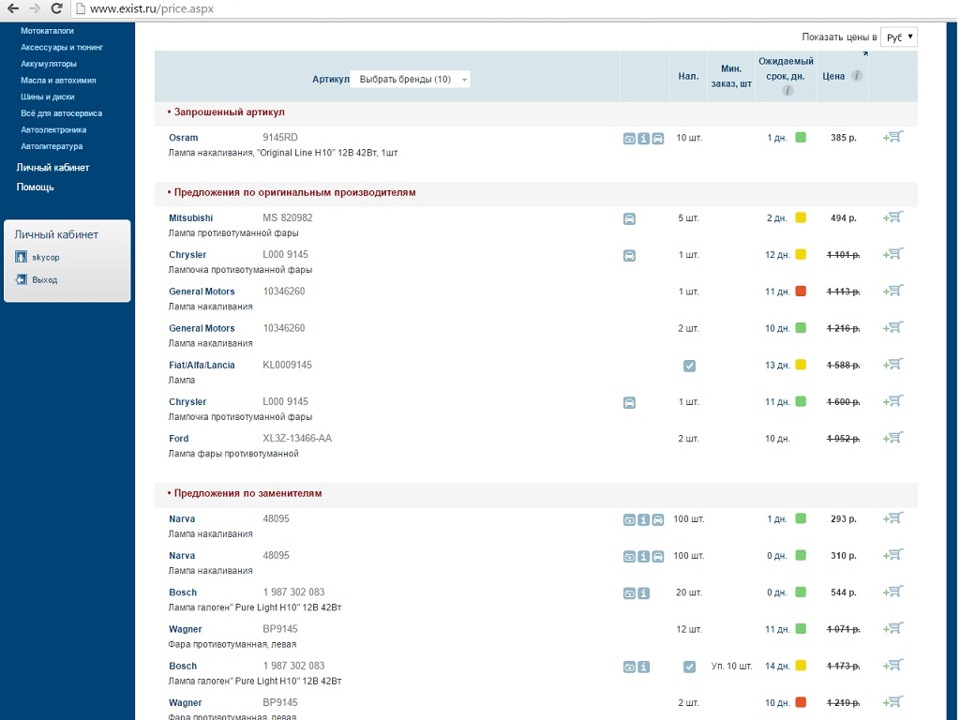960x720 pixels.
Task: Click the skycop username link
Action: coord(46,257)
